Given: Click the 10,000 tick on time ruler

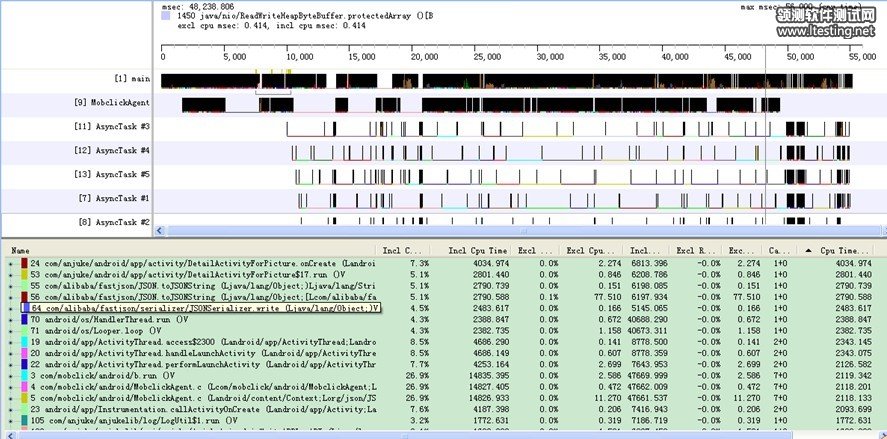Looking at the screenshot, I should (300, 57).
